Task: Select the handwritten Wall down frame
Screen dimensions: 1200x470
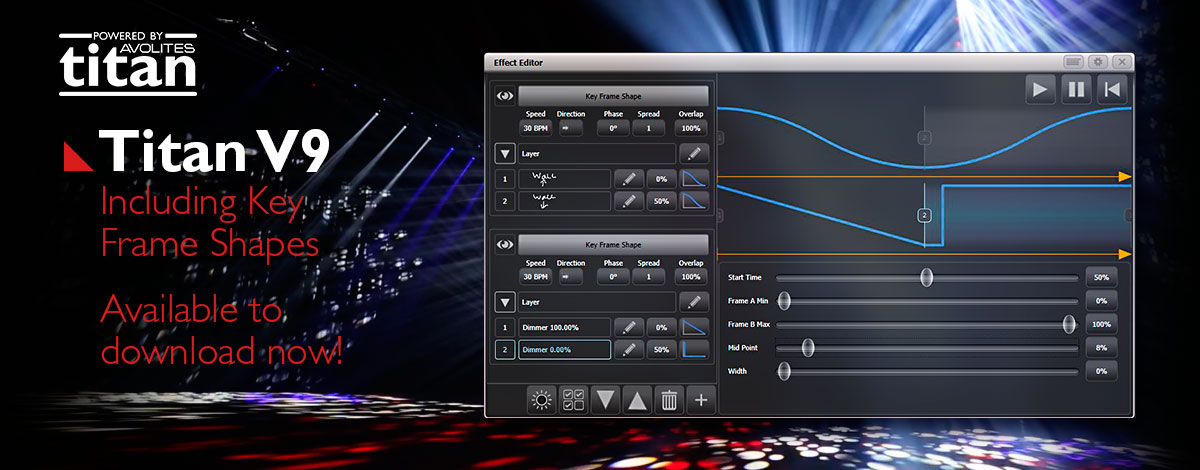Action: tap(564, 201)
